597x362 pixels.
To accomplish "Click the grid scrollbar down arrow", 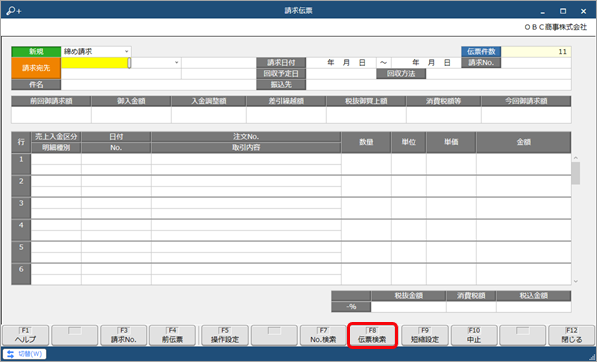I will 576,281.
